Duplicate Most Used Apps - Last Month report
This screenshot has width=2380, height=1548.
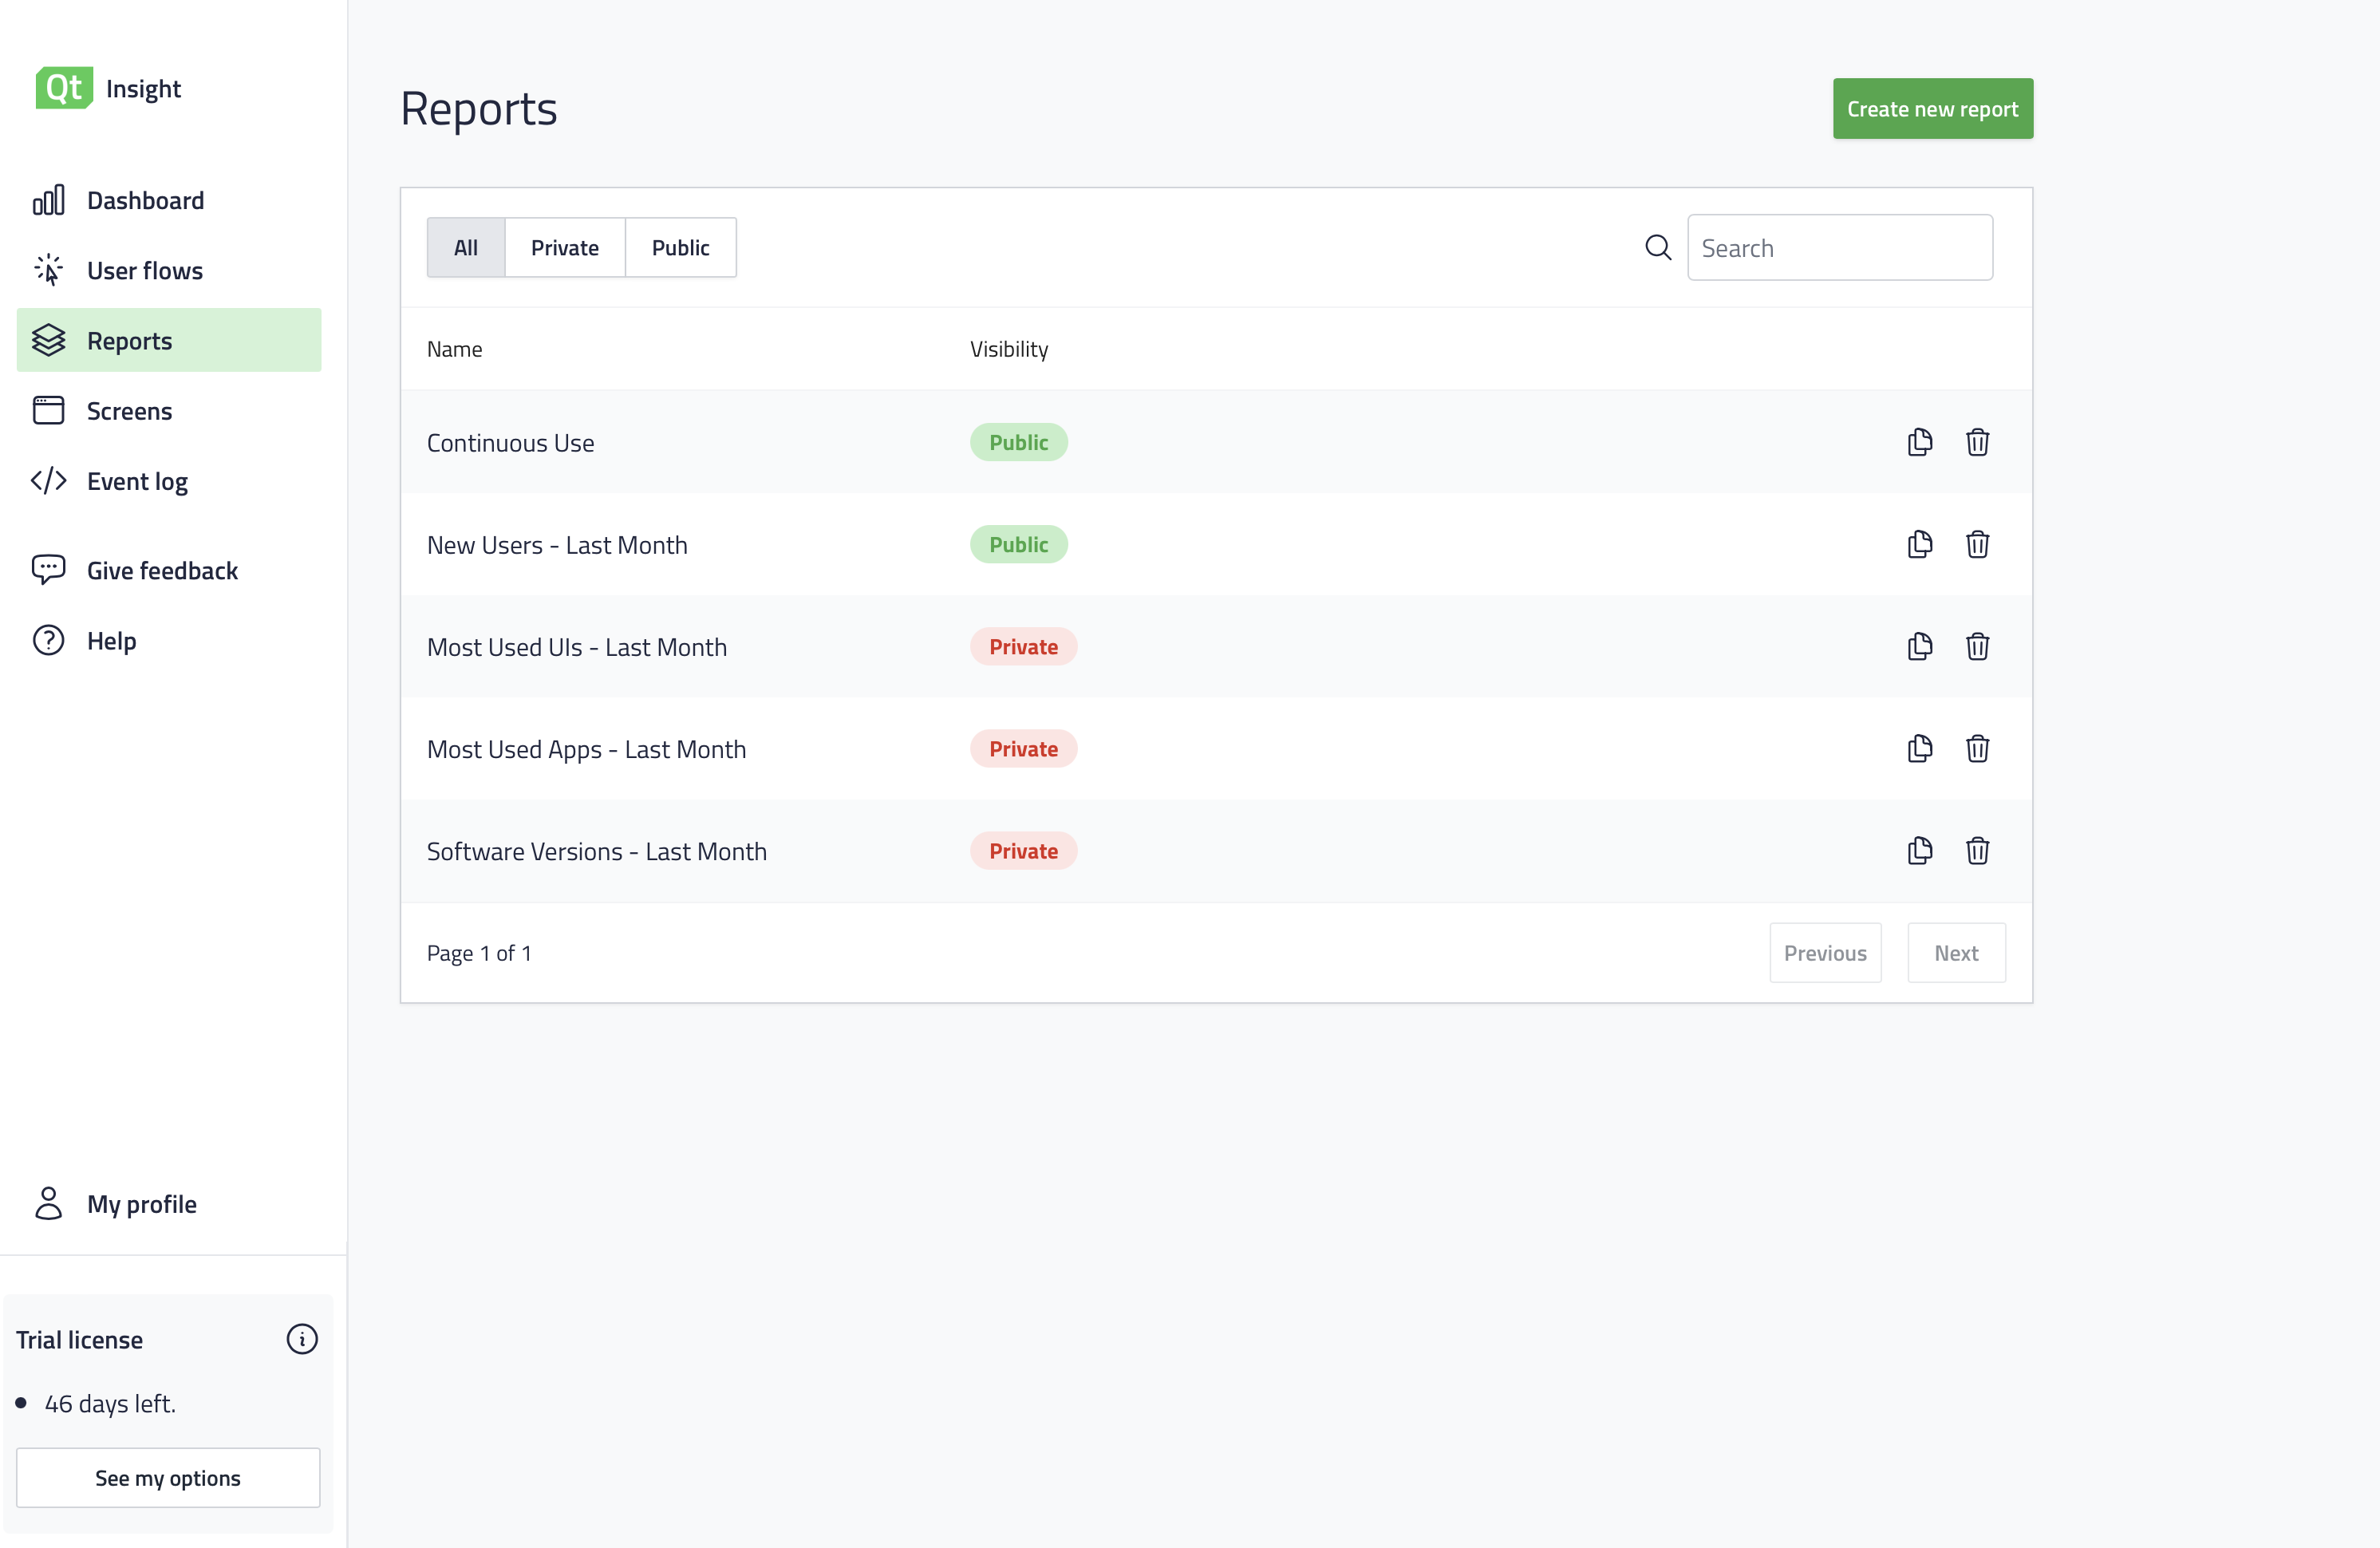pos(1919,748)
